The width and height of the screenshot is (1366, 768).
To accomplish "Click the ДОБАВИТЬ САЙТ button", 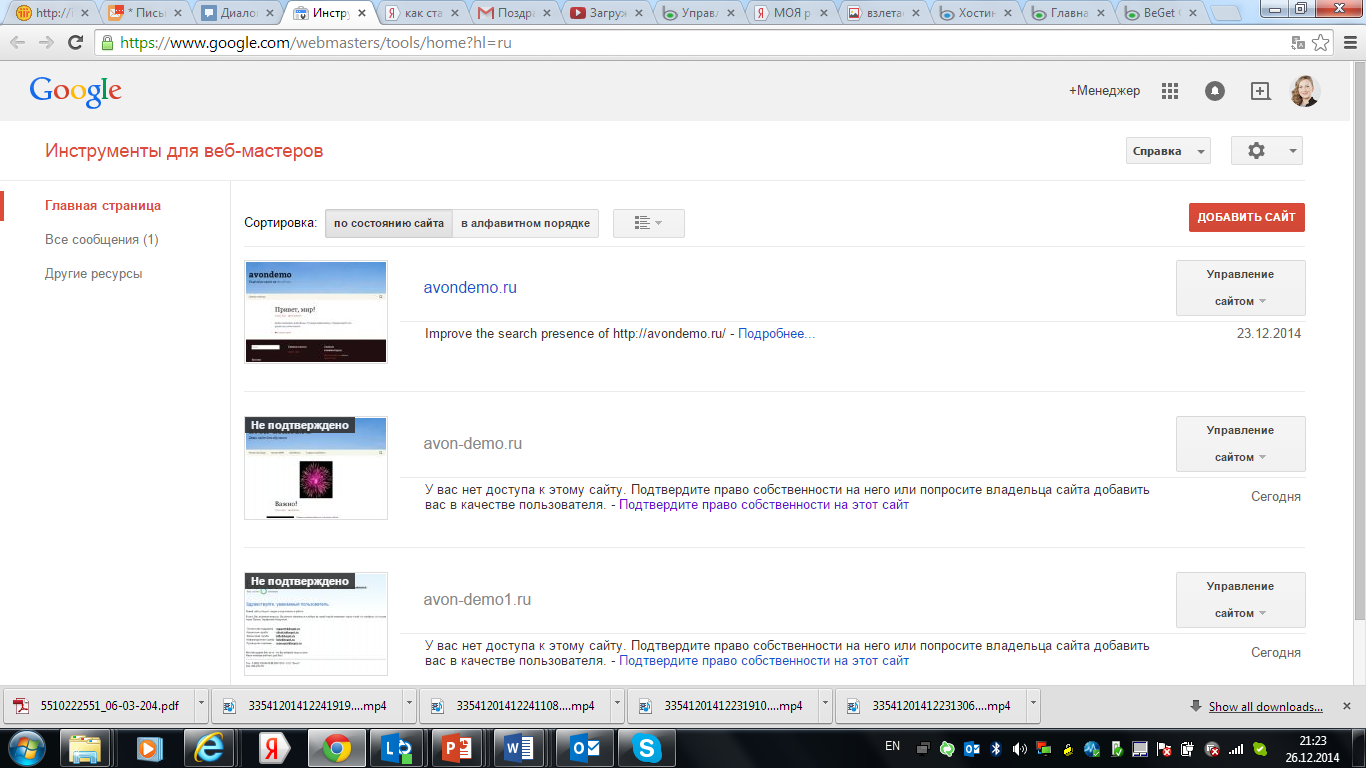I will point(1246,217).
